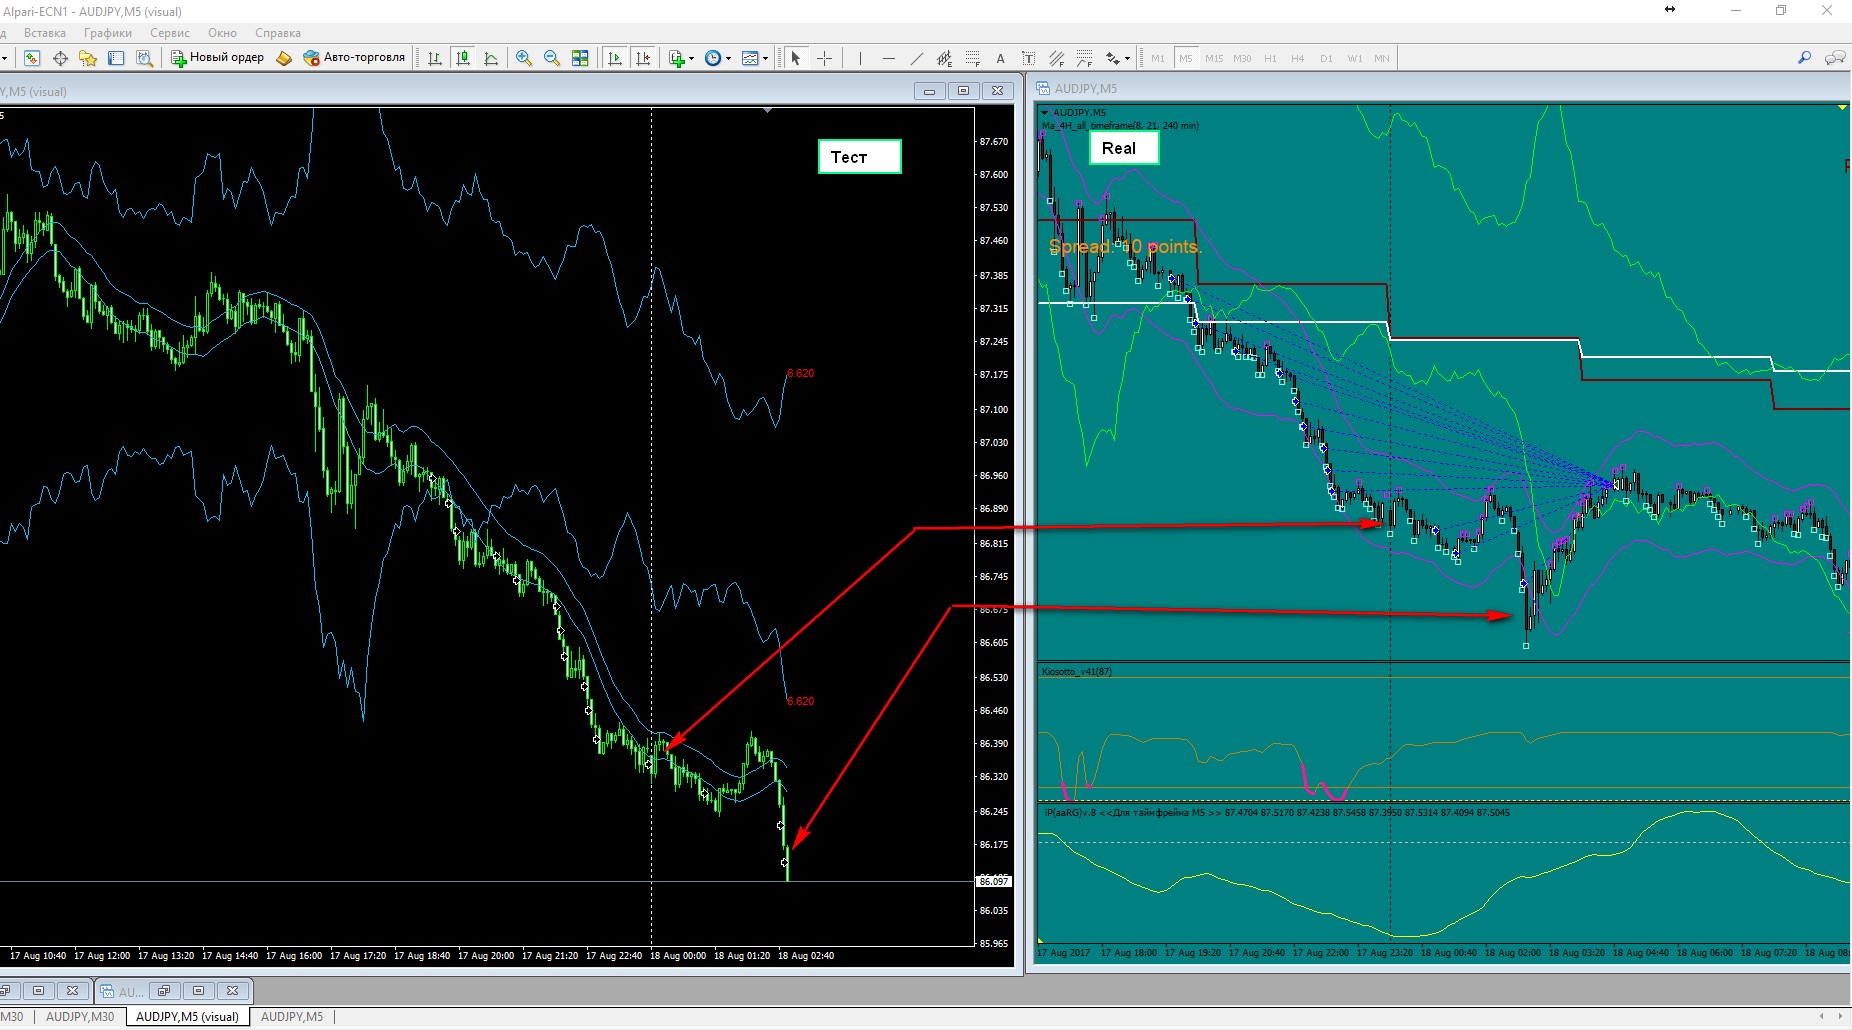Click the current price marker 86.097

coord(994,881)
